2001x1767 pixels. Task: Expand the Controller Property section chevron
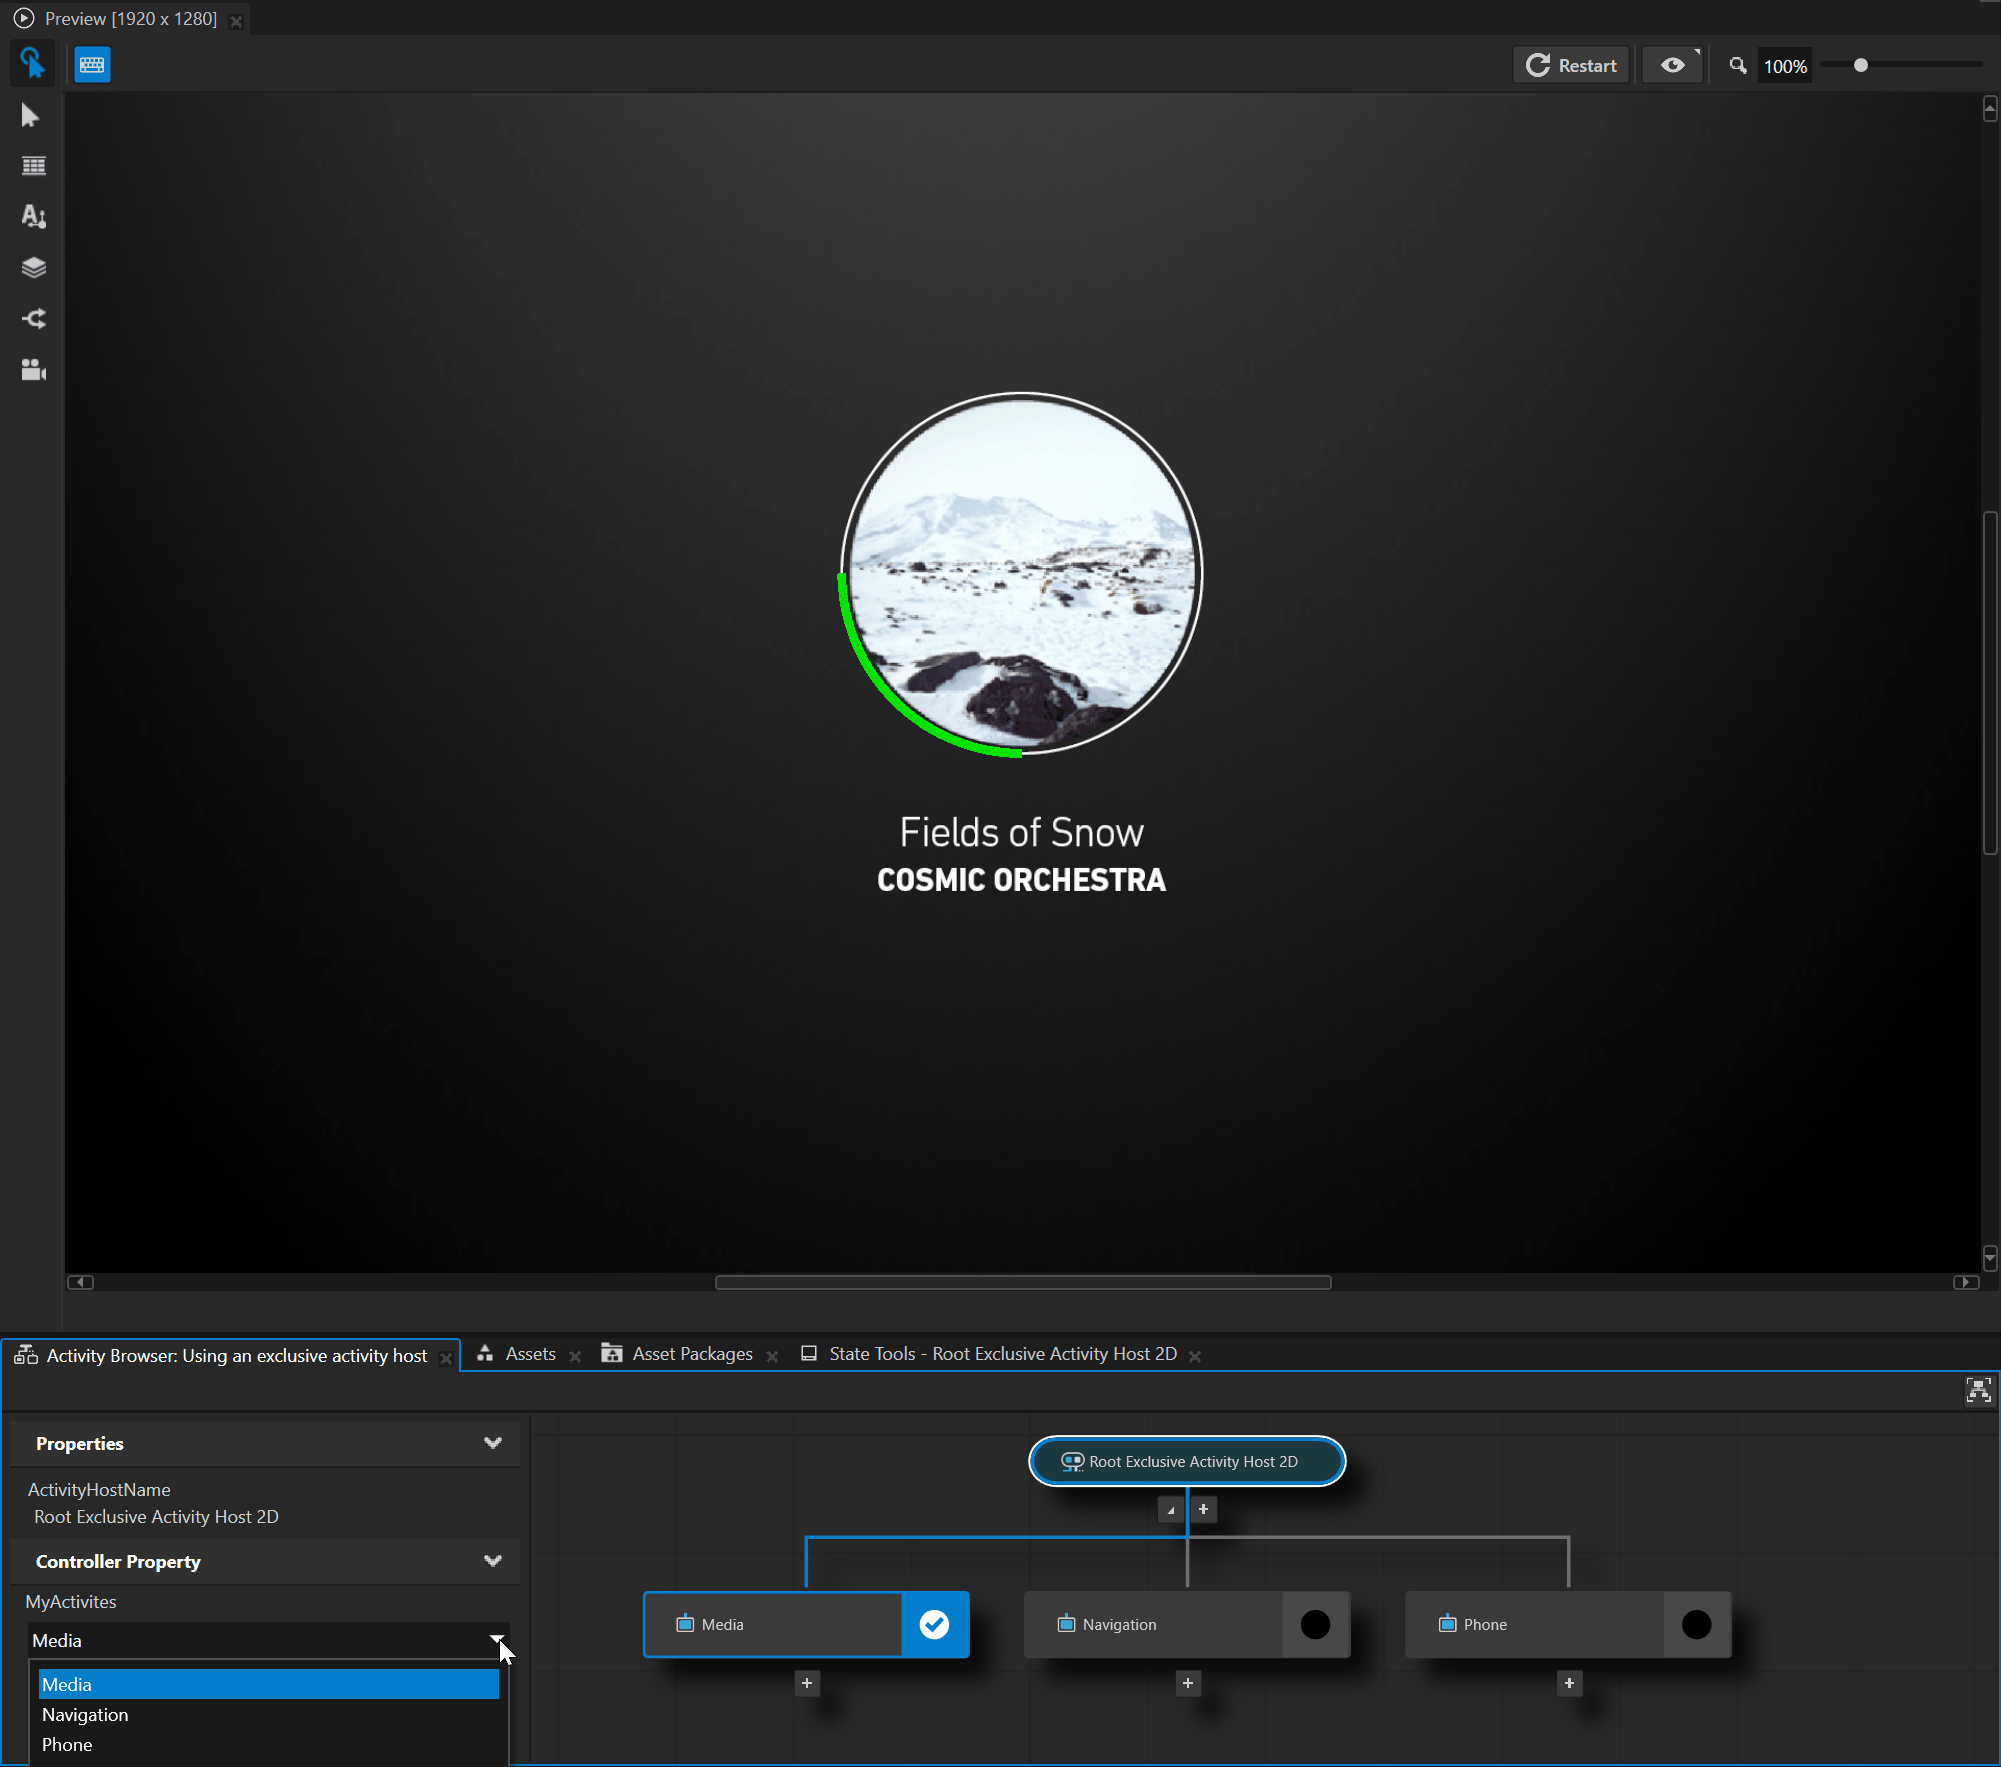(493, 1561)
